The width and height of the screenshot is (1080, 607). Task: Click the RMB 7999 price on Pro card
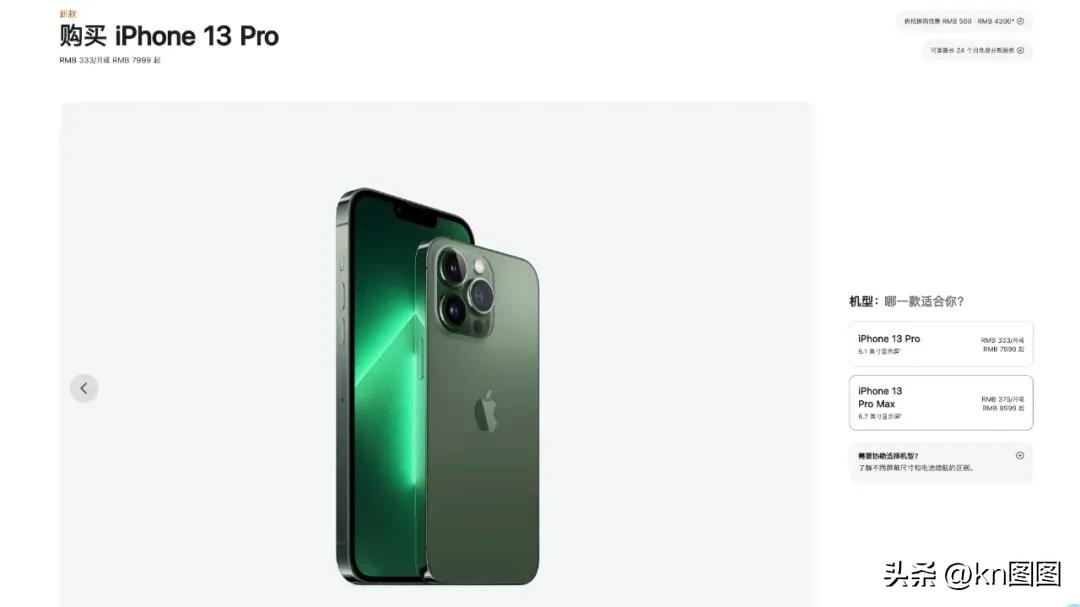click(1003, 349)
